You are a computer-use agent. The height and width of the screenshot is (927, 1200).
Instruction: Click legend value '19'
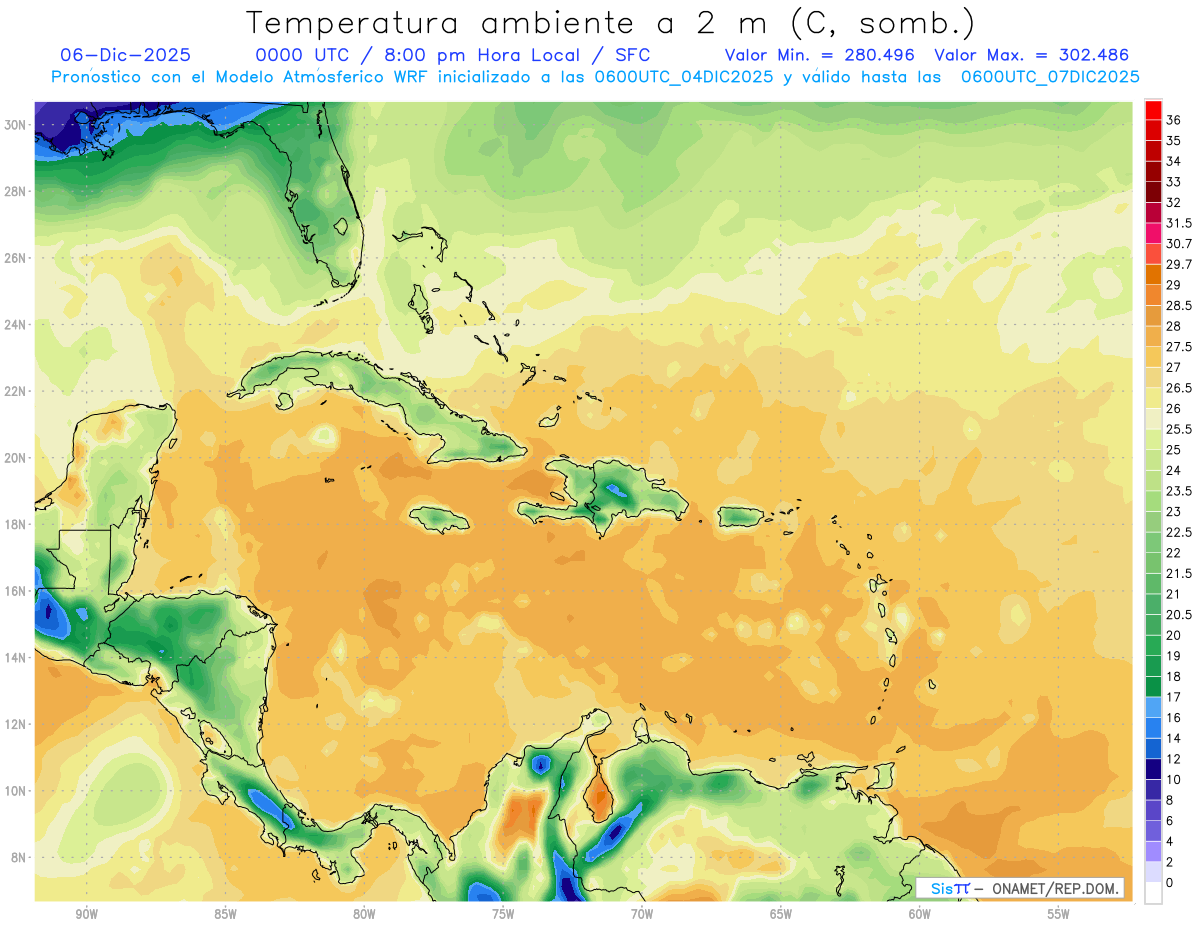click(1174, 656)
